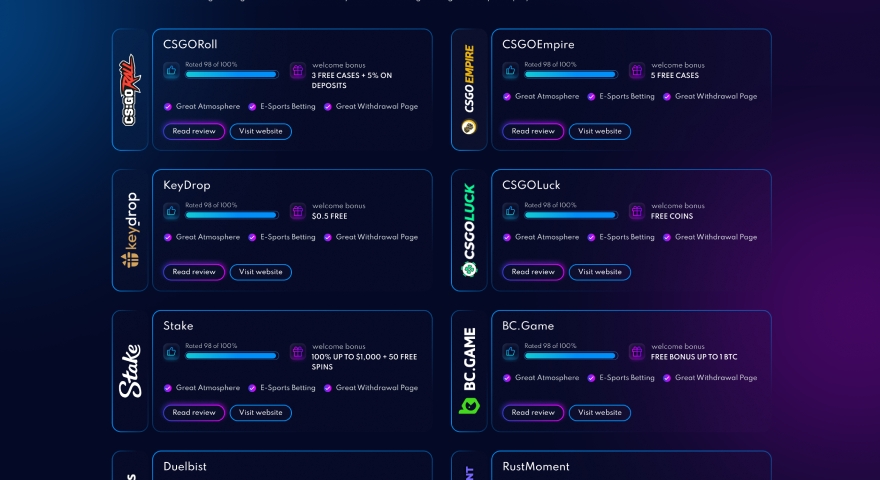Screen dimensions: 880x480
Task: Click E-Sports Betting checkmark in Stake card
Action: (x=252, y=388)
